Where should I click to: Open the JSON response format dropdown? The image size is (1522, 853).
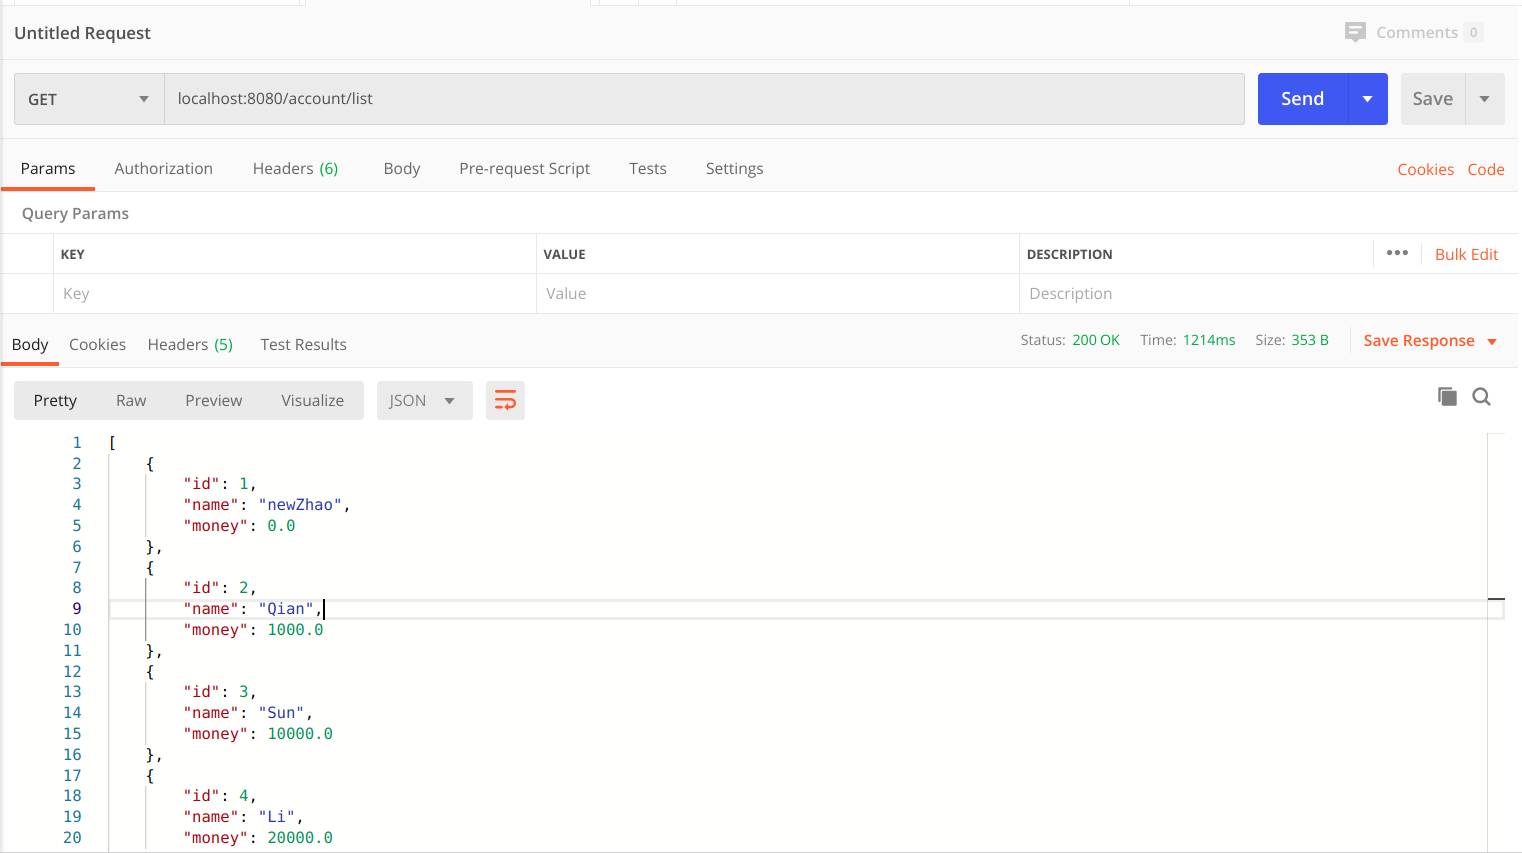pyautogui.click(x=424, y=400)
